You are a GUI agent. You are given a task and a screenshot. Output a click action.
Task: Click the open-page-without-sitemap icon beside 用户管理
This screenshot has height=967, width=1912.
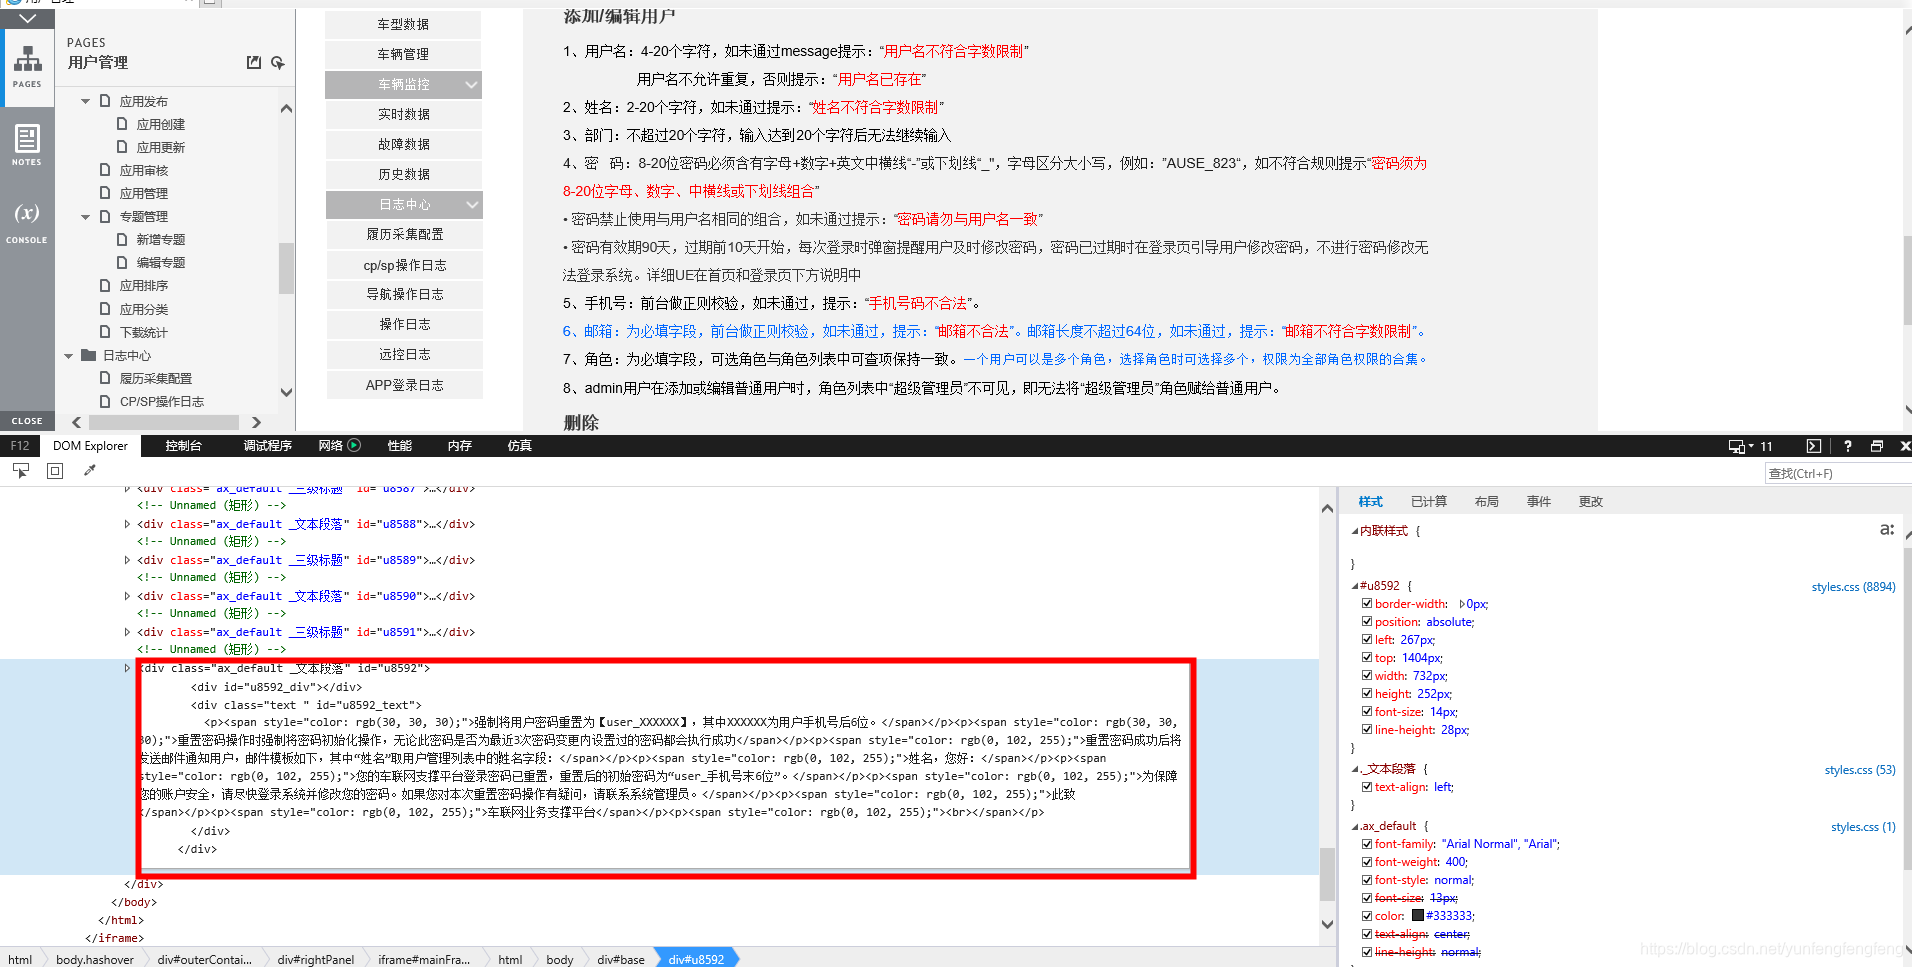point(254,63)
